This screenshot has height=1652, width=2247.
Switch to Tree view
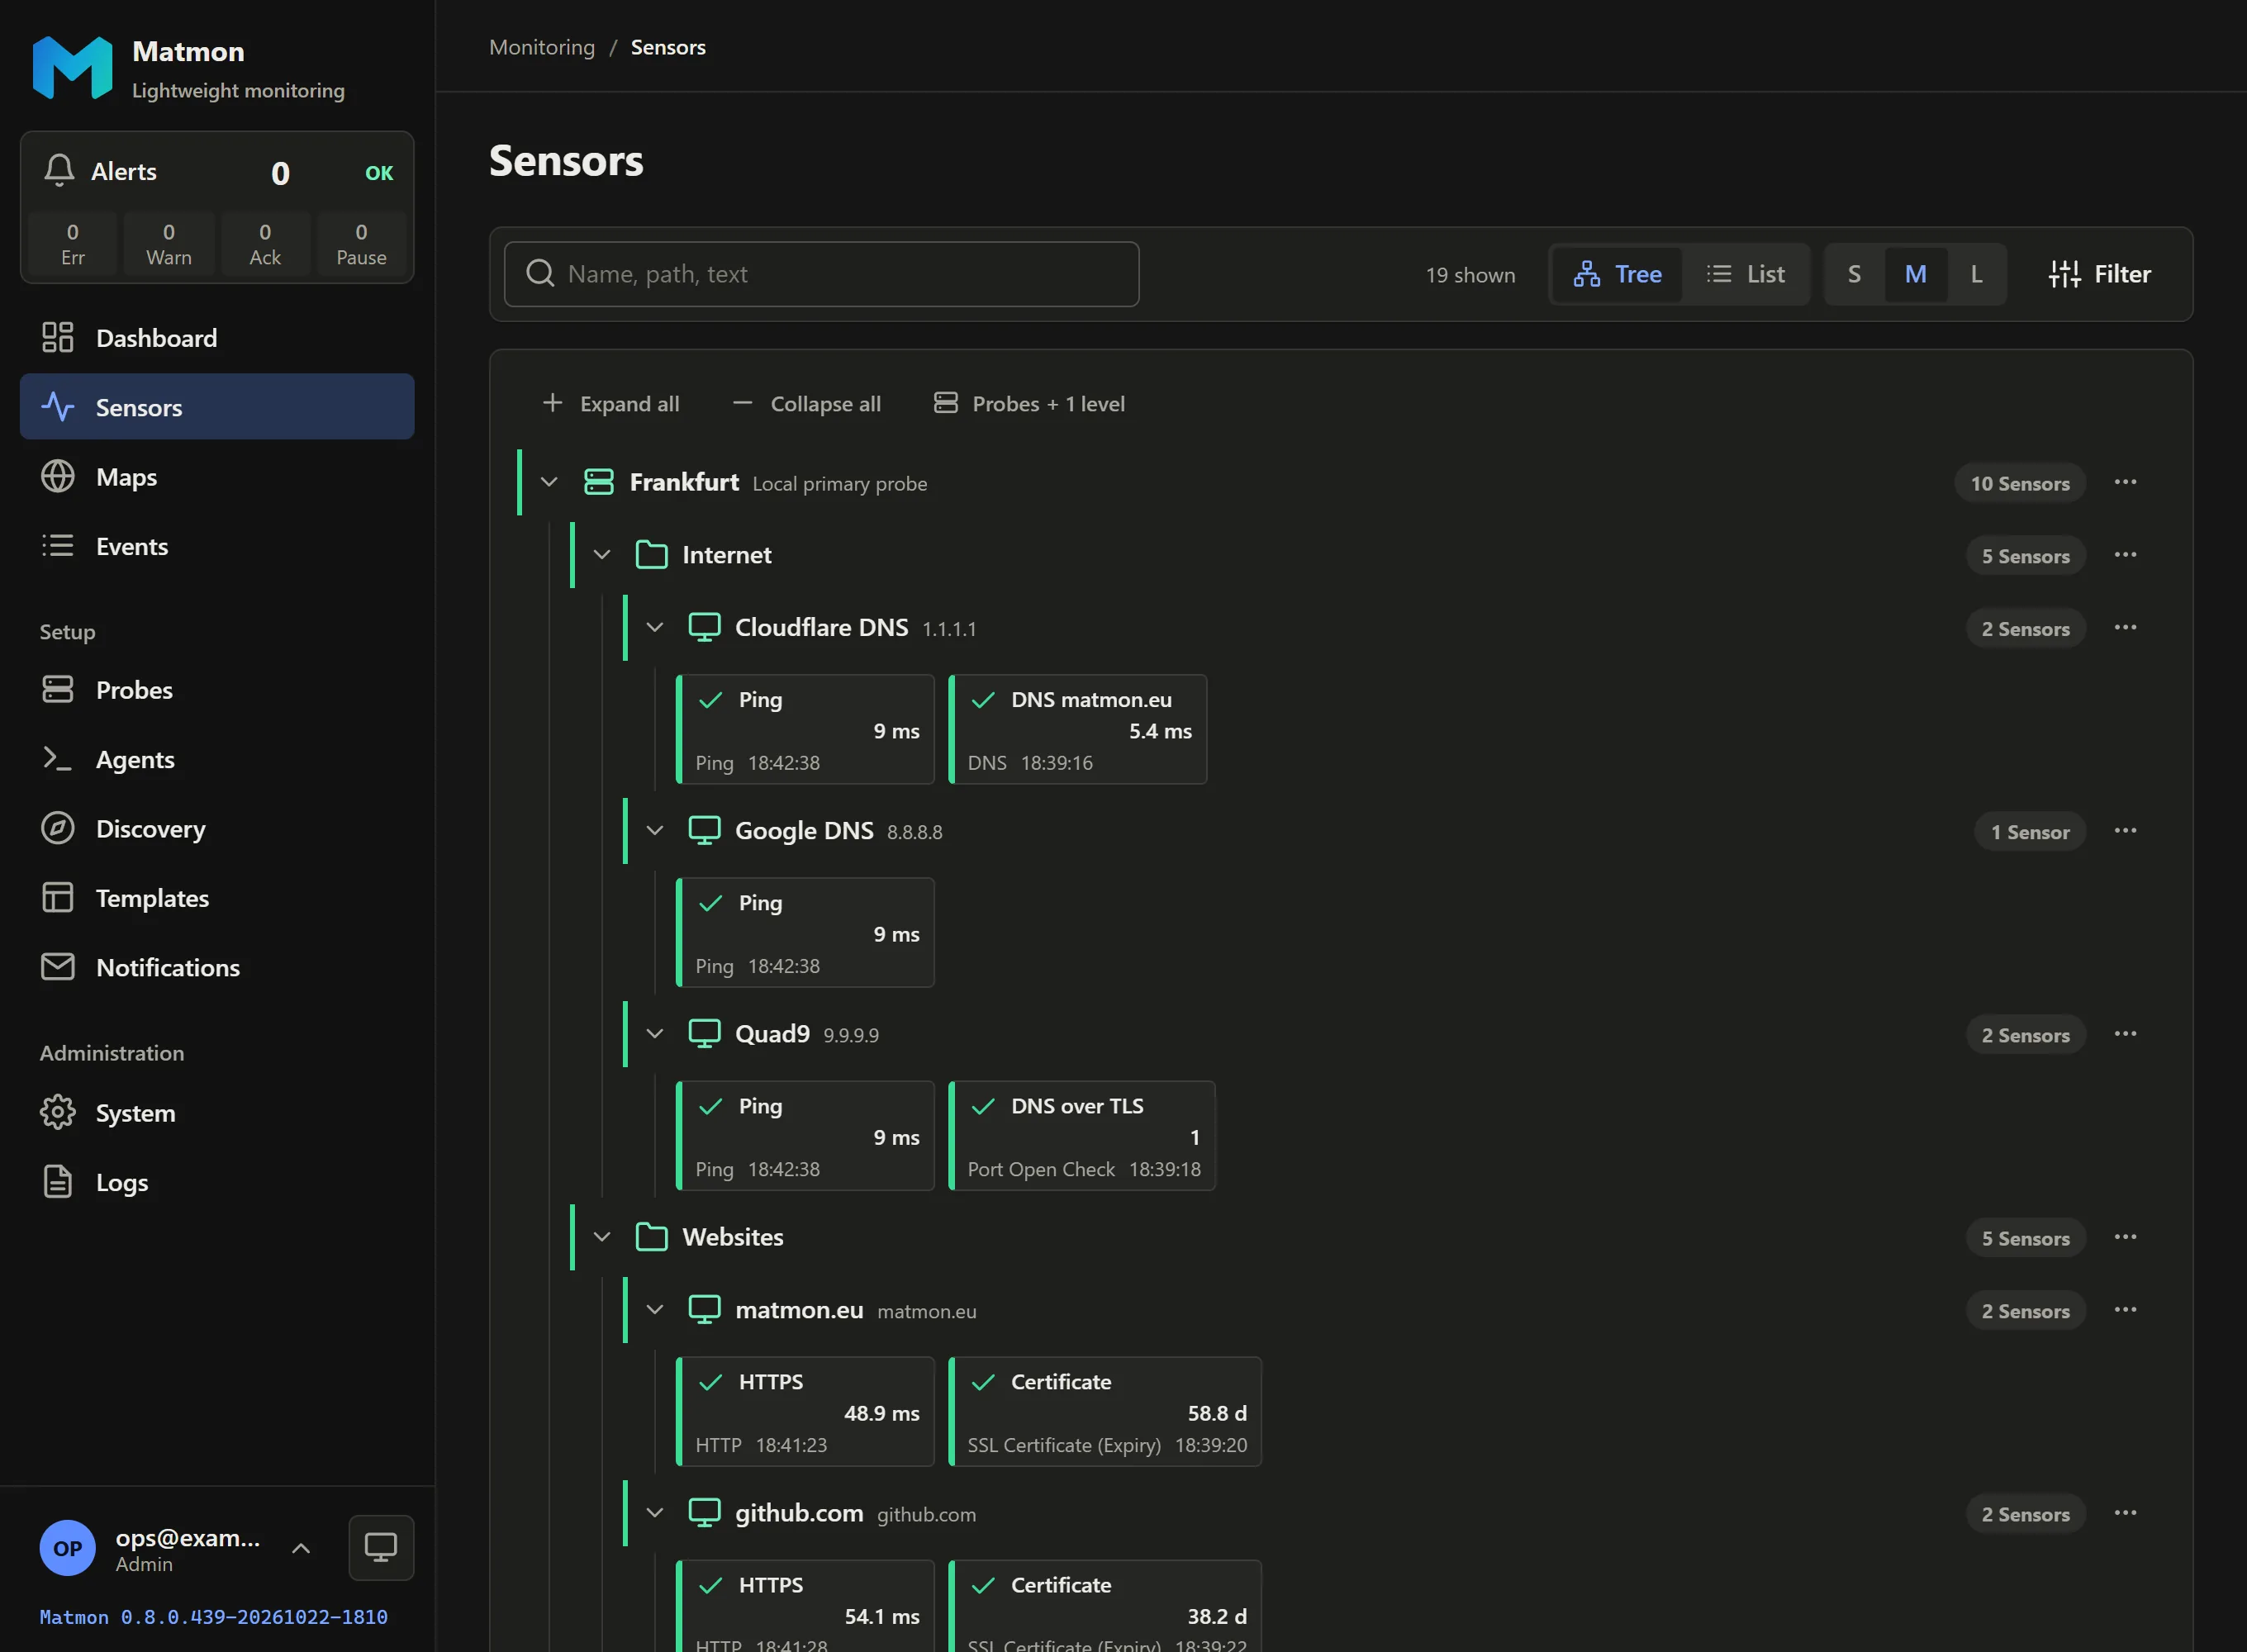(x=1617, y=274)
